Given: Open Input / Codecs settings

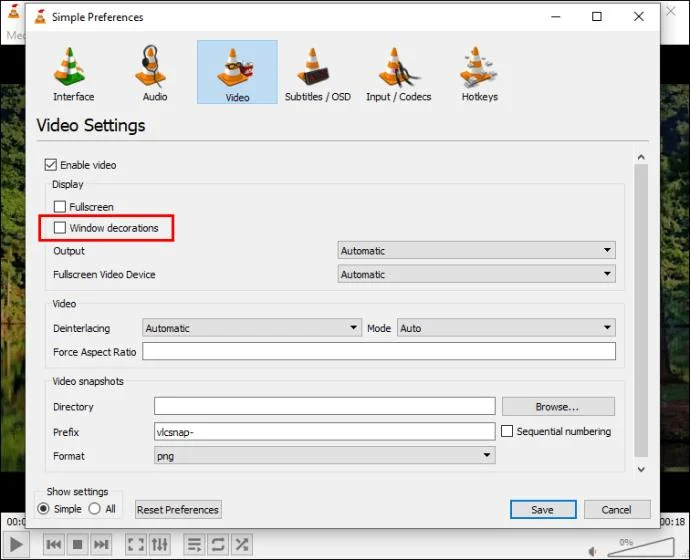Looking at the screenshot, I should (398, 73).
